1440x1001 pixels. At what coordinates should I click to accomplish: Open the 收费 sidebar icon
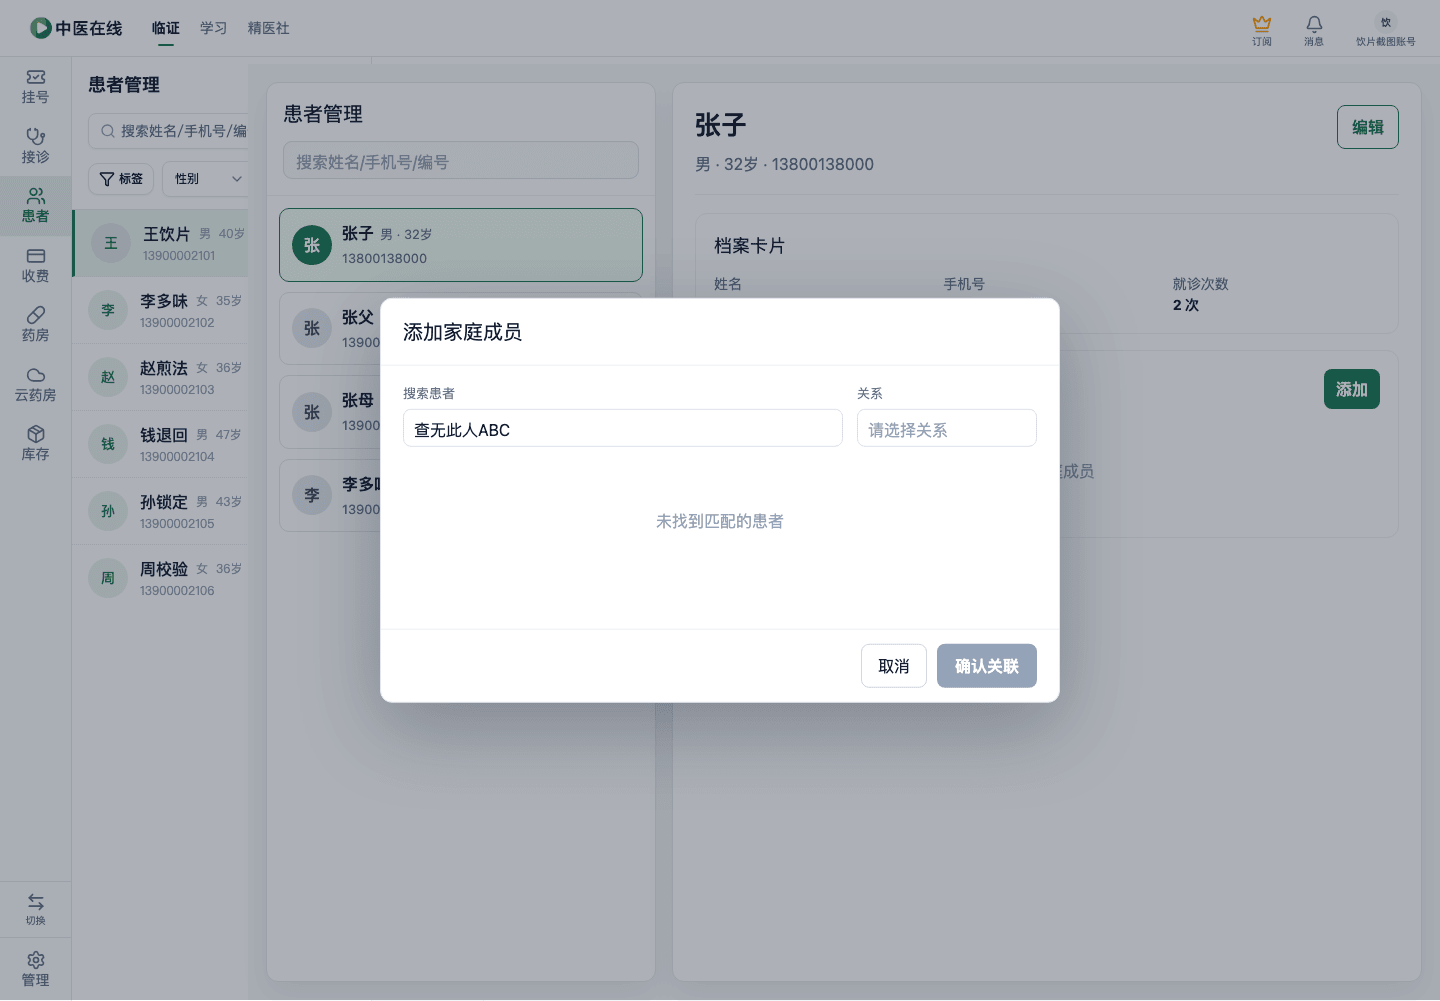click(35, 265)
